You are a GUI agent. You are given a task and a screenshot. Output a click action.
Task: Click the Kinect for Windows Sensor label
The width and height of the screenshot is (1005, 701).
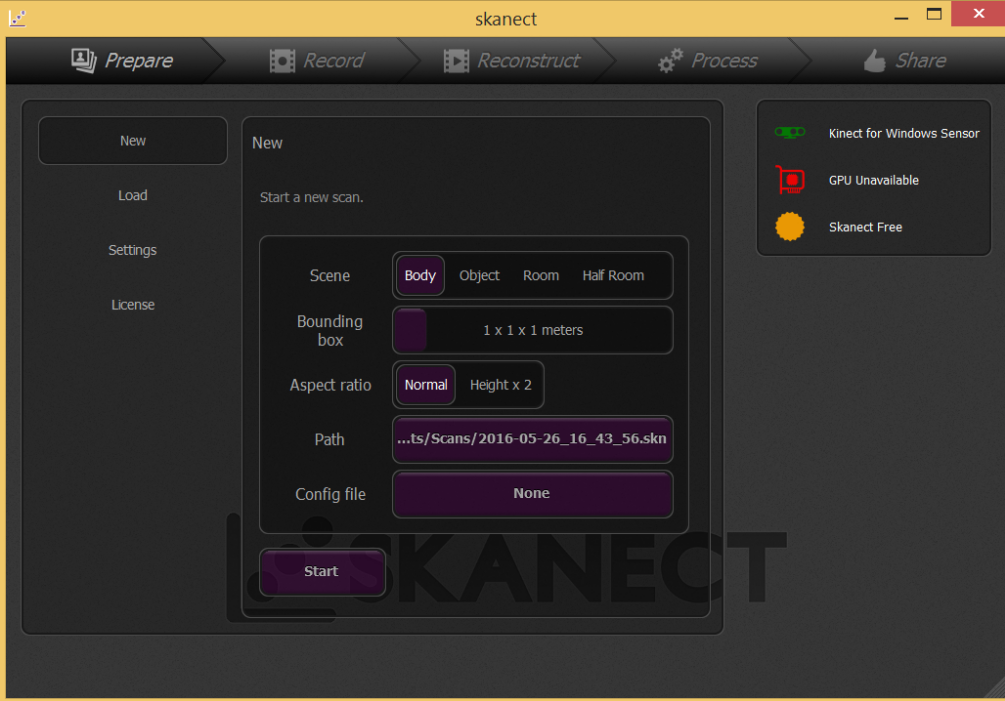point(904,133)
